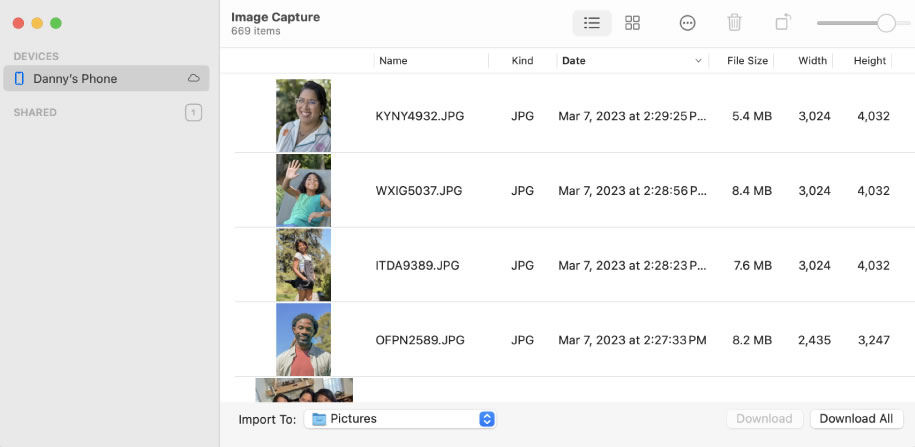Adjust the thumbnail size slider

tap(885, 23)
